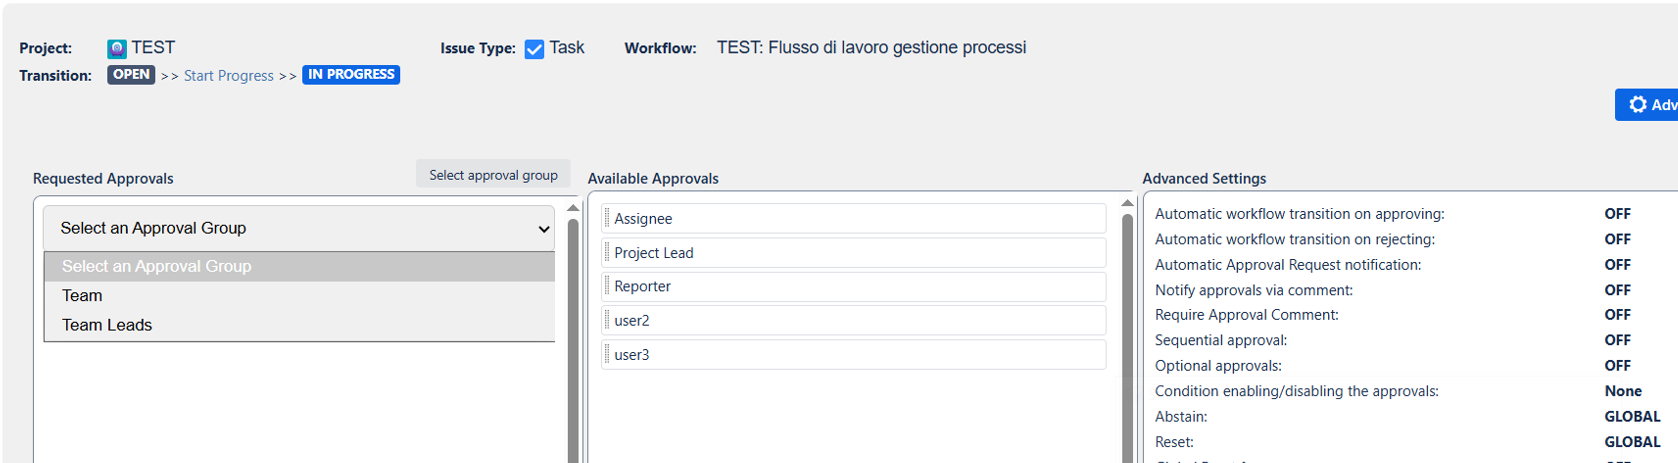
Task: Choose Team Leads from the approval group list
Action: point(107,325)
